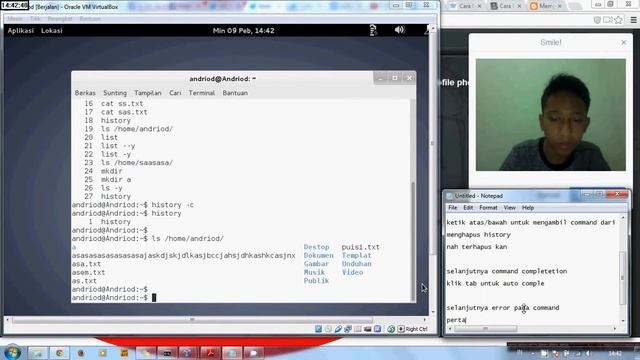Click history entry 25 'mkdir a'

[x=116, y=180]
